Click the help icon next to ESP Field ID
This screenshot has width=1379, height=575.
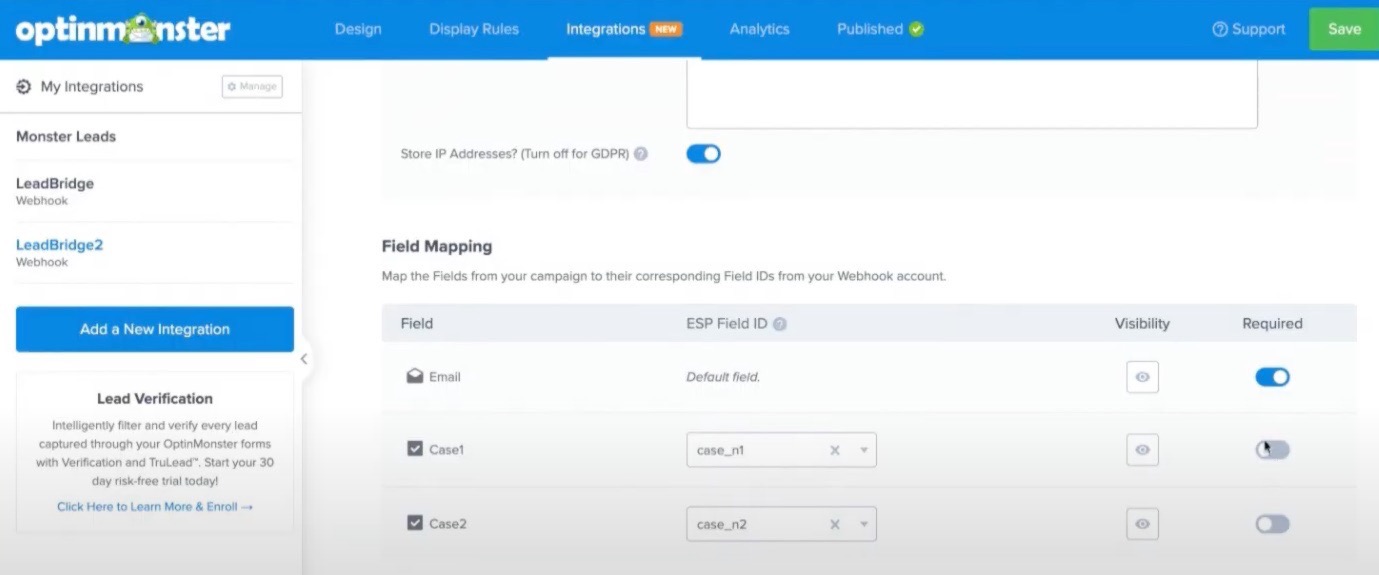[x=780, y=324]
